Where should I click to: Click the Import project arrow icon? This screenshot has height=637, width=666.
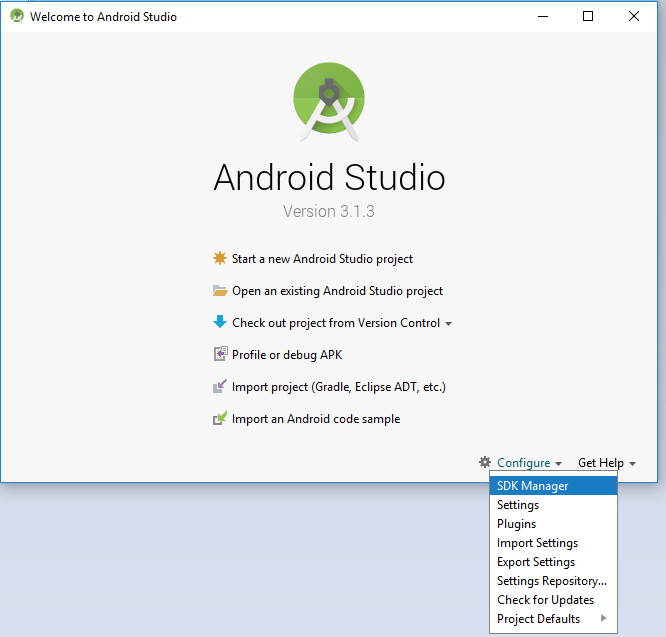coord(220,386)
